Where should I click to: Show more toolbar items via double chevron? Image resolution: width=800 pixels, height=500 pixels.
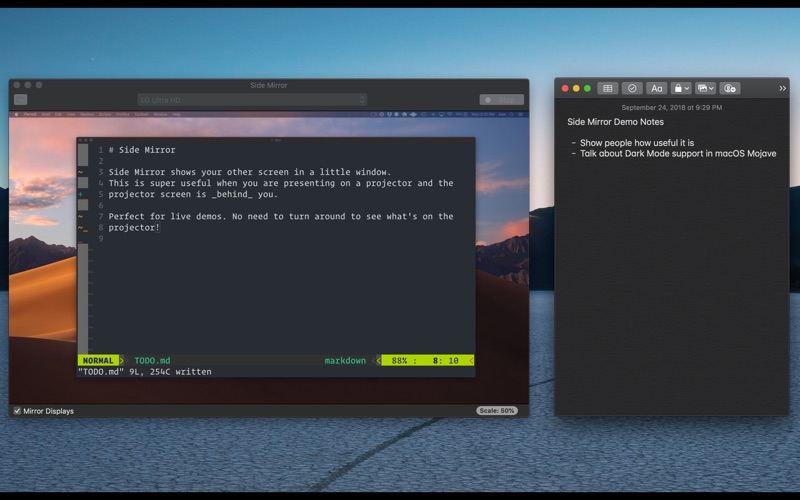[x=782, y=88]
